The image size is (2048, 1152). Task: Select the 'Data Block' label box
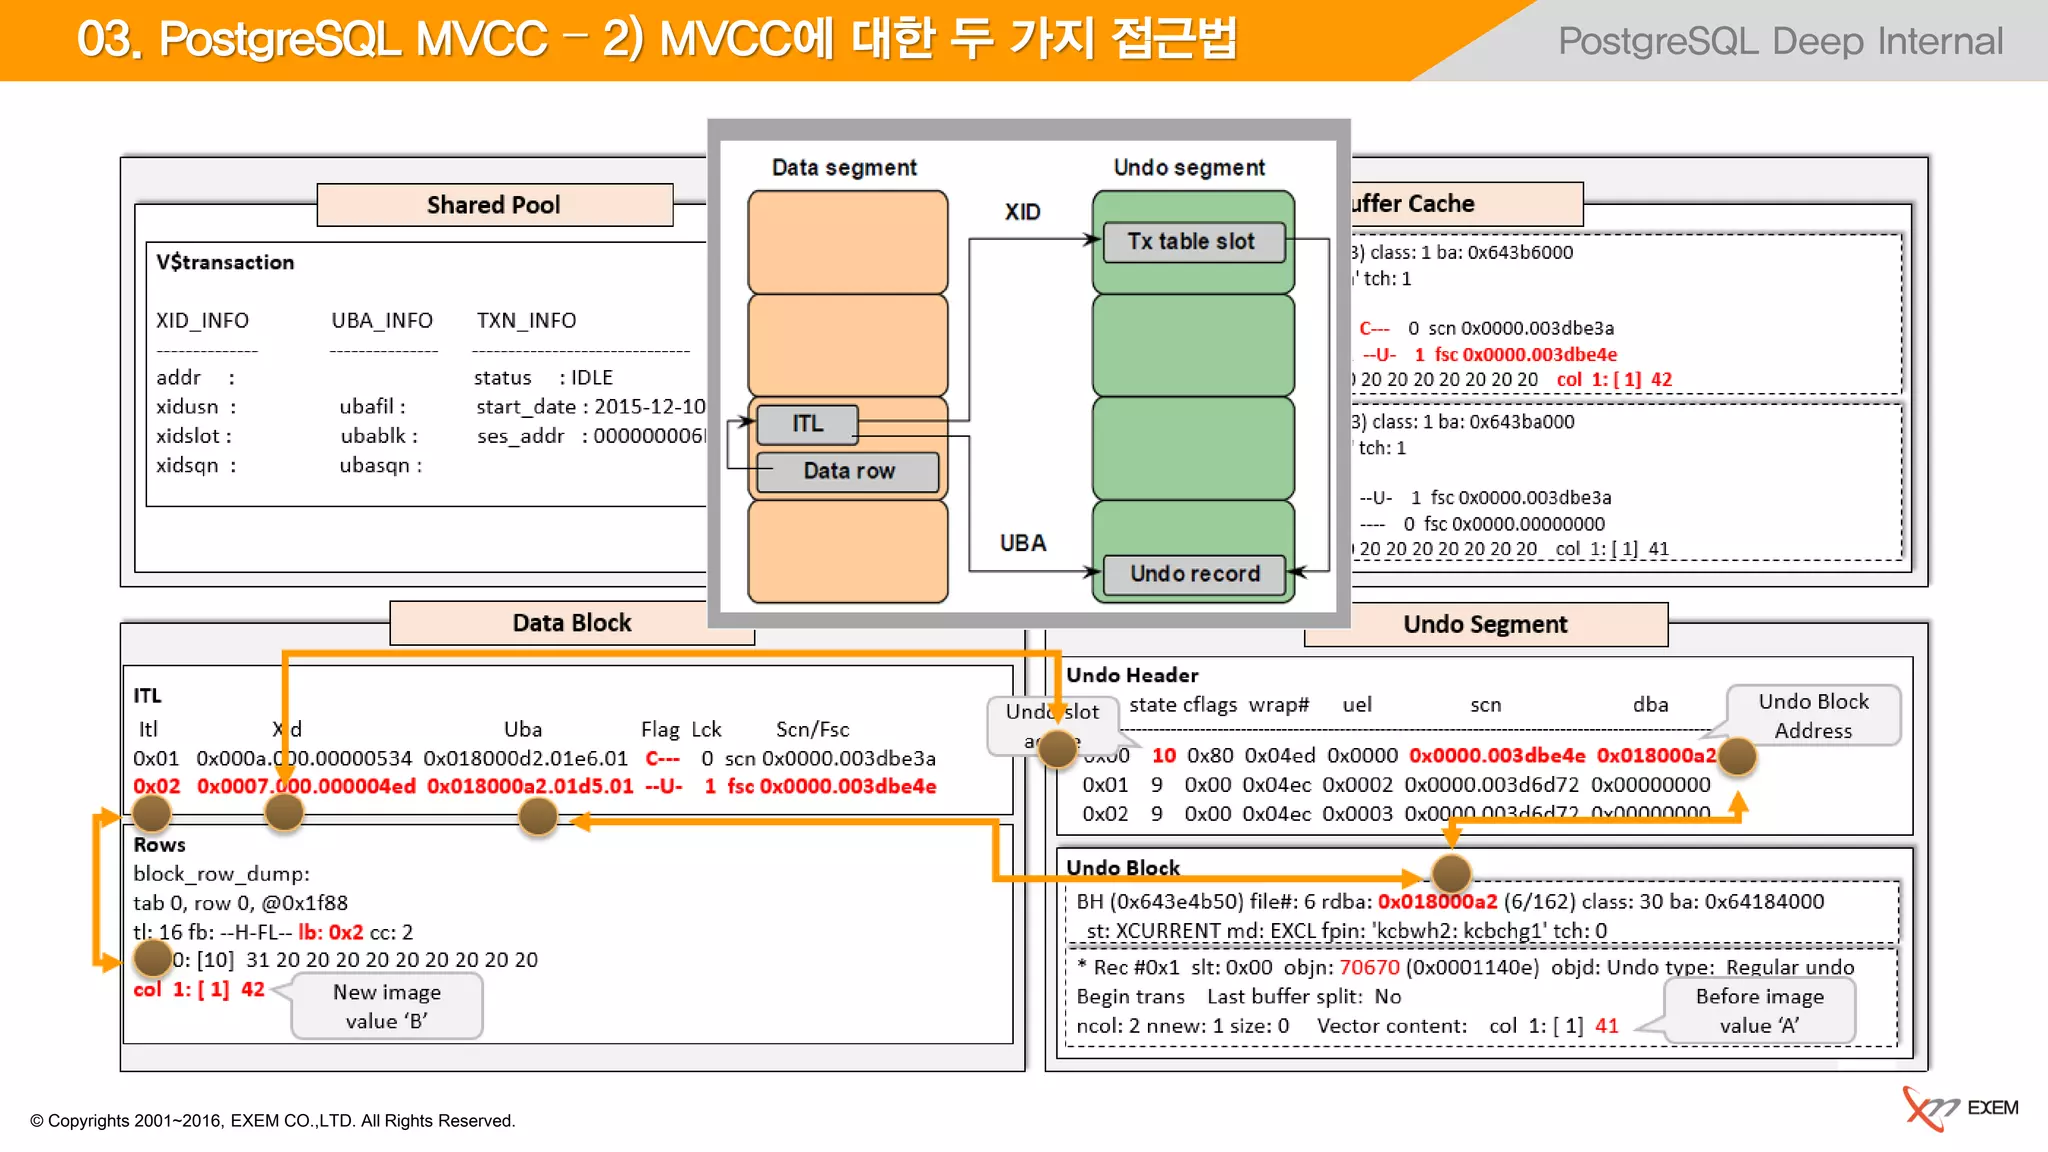572,623
